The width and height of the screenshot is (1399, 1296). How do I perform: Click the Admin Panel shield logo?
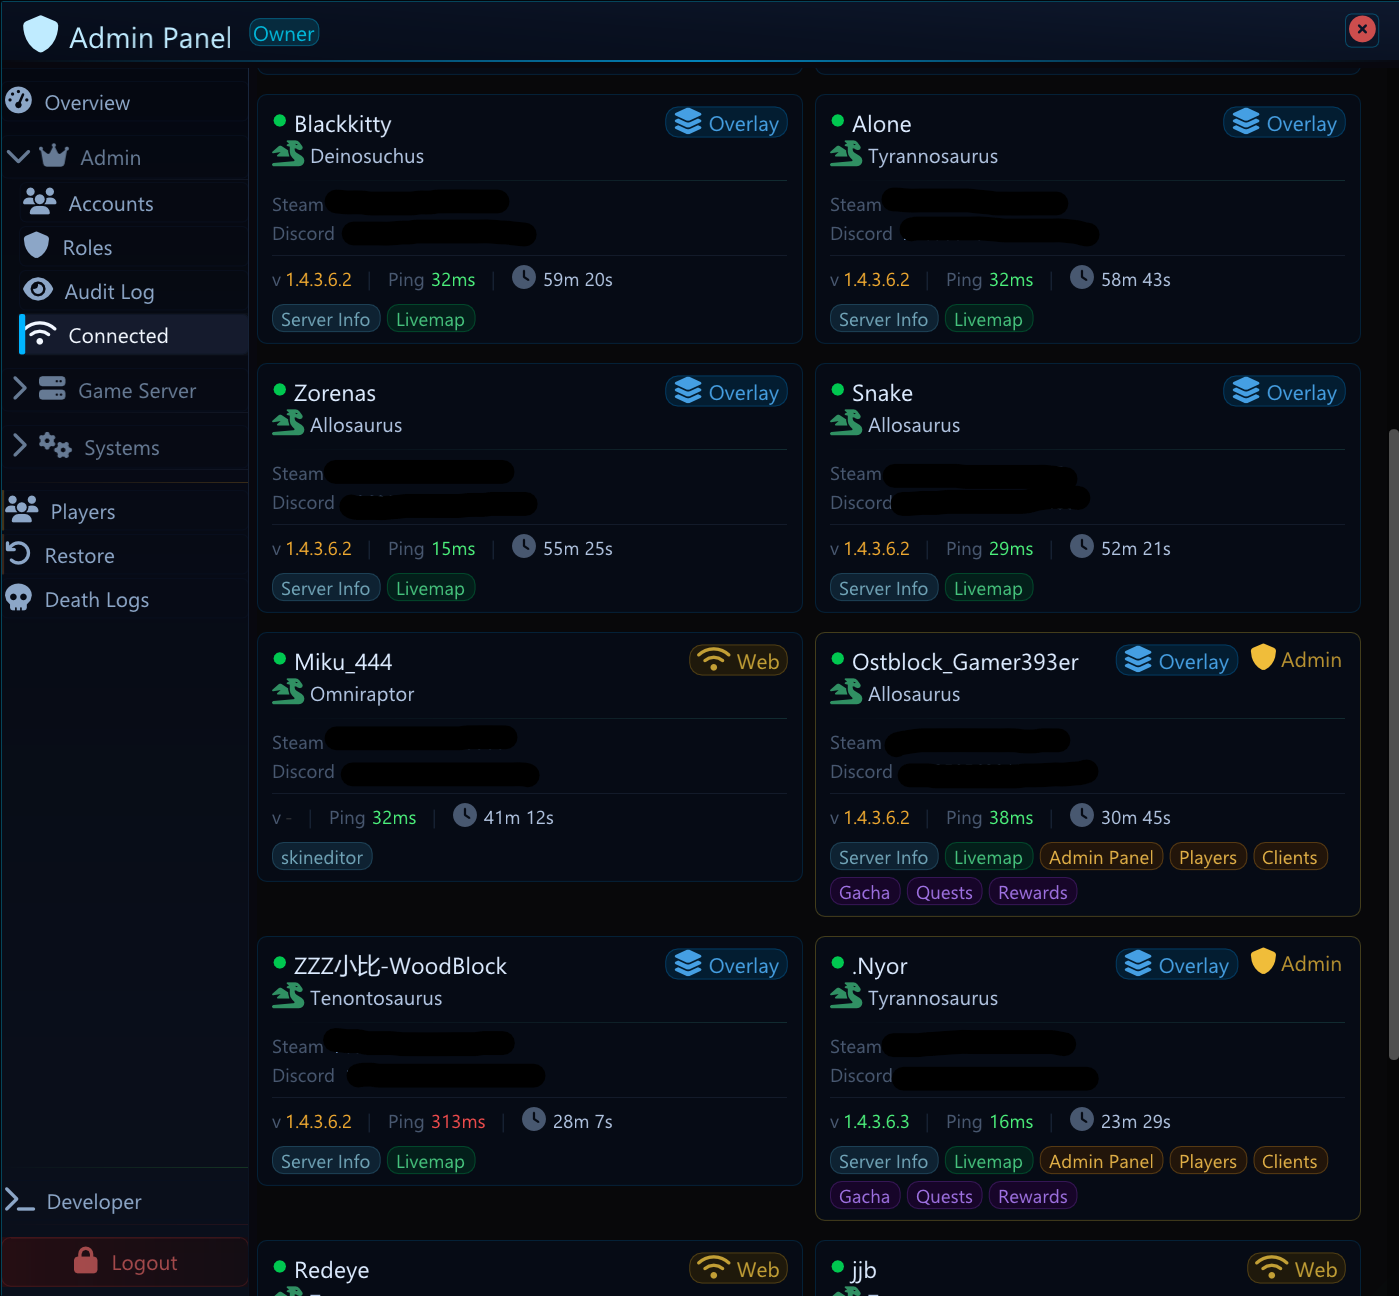pos(41,34)
